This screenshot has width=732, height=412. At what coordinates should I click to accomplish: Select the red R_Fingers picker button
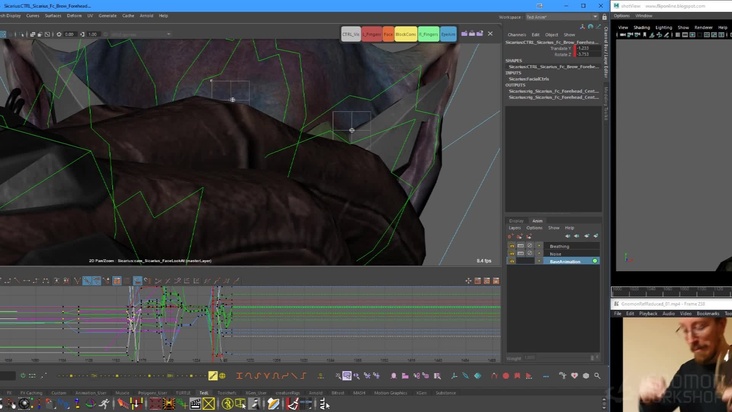371,34
